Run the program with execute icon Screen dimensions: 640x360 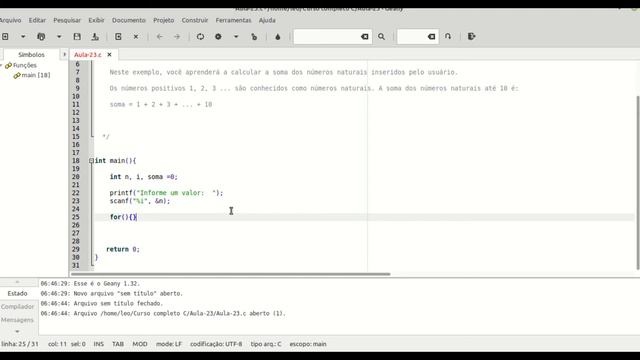tap(254, 37)
